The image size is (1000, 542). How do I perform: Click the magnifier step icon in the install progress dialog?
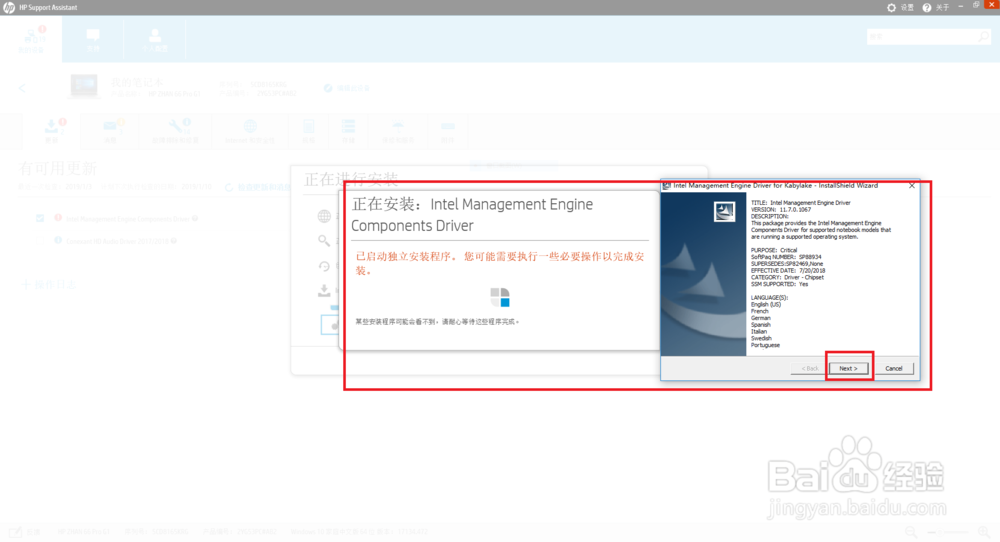325,240
